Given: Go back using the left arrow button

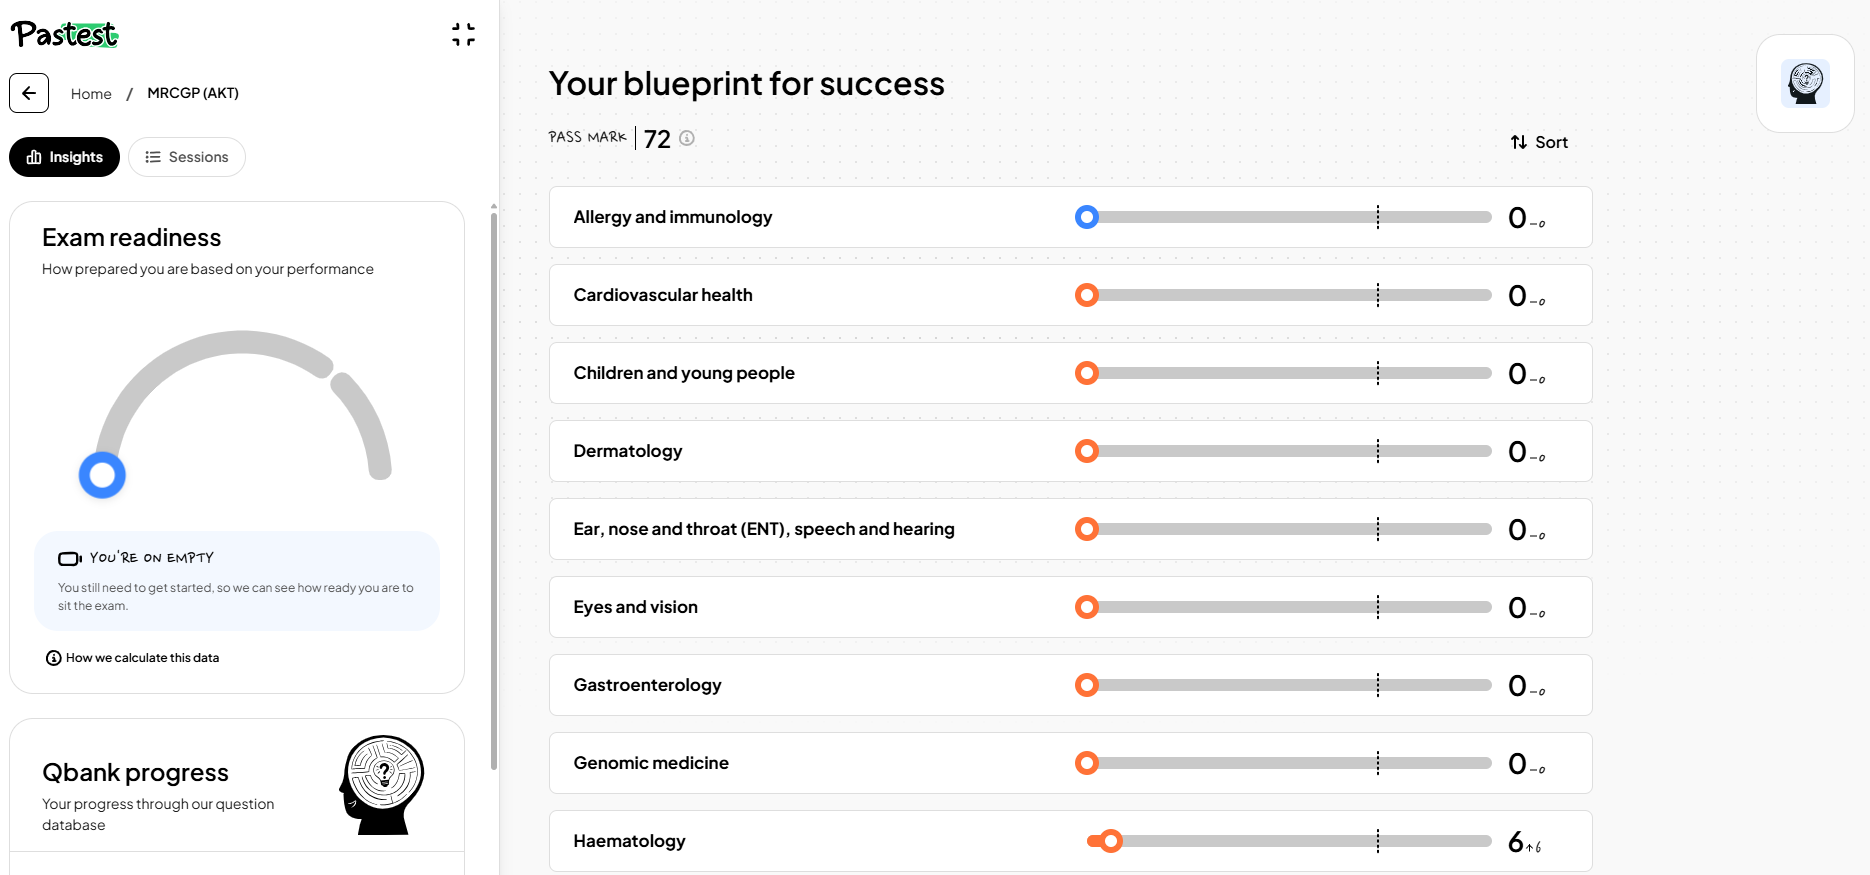Looking at the screenshot, I should [x=29, y=93].
